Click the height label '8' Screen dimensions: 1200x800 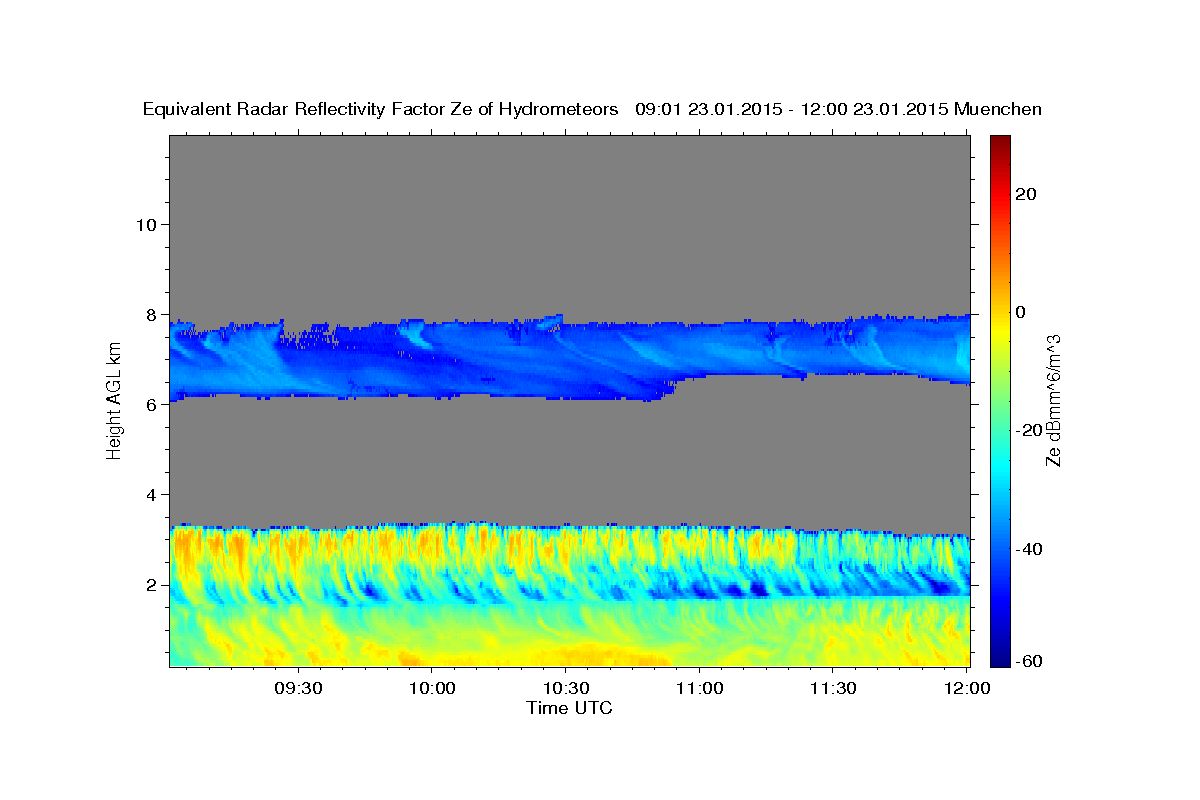pos(151,314)
